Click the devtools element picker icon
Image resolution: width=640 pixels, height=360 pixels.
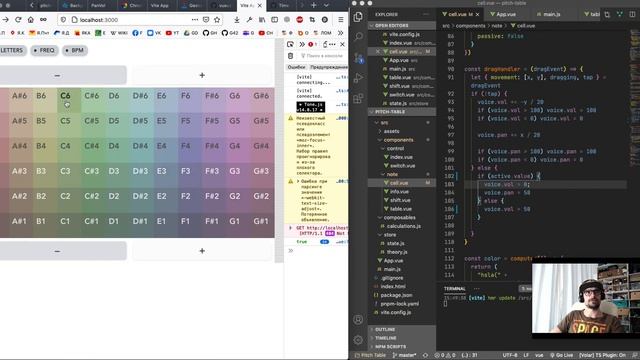coord(290,44)
